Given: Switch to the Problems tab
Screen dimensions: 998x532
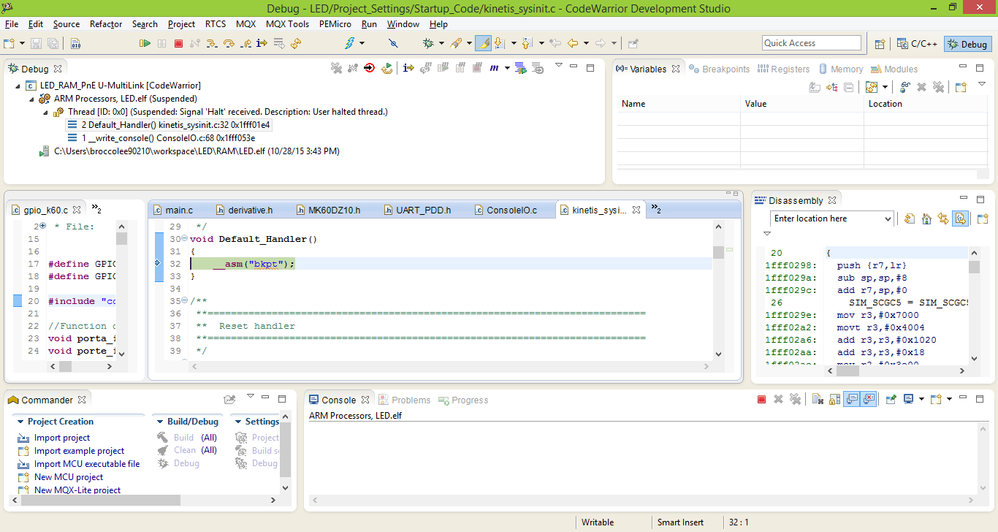Looking at the screenshot, I should tap(404, 400).
